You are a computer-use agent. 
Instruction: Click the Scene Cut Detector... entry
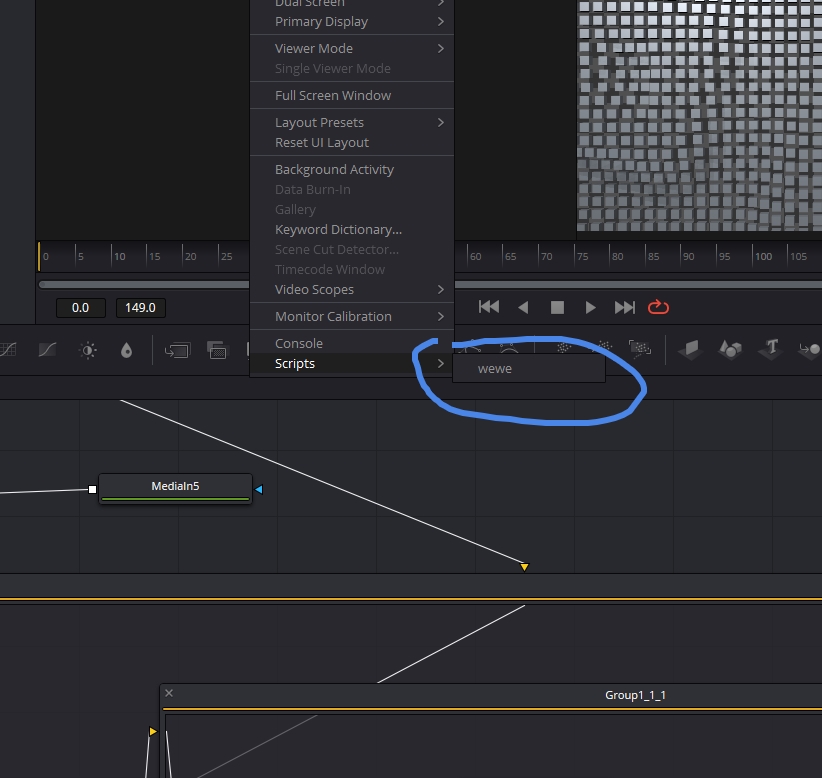click(352, 250)
